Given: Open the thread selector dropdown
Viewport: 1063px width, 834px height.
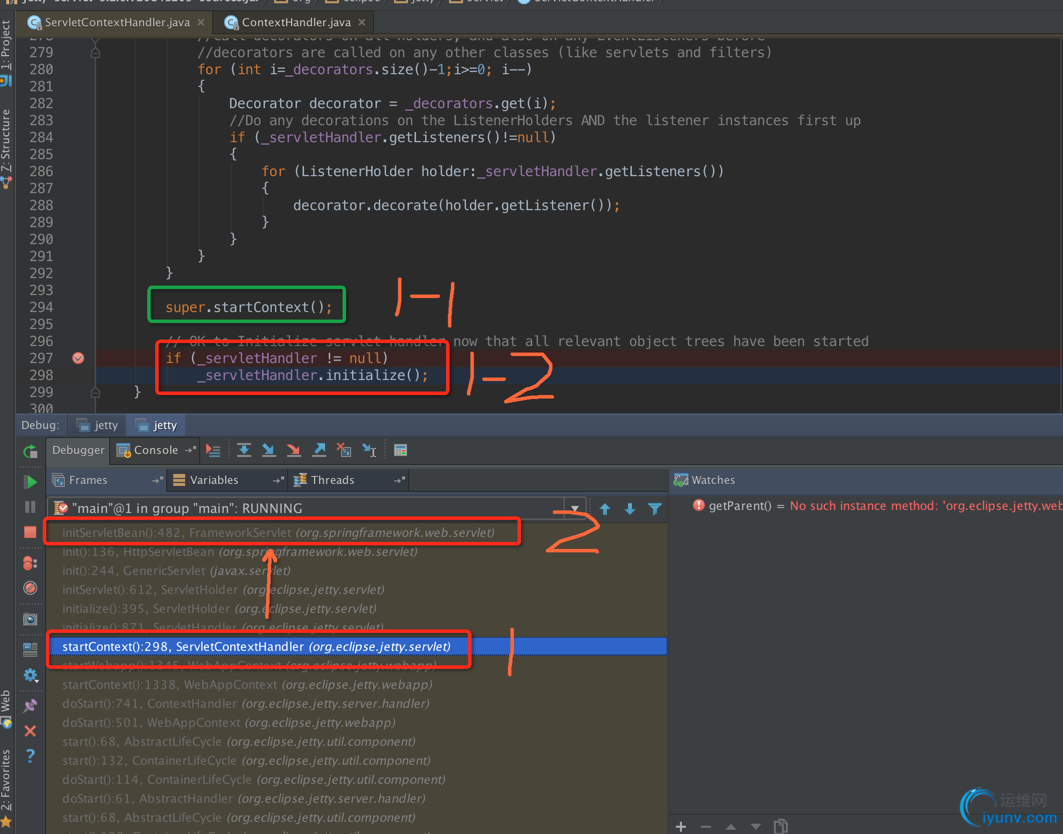Looking at the screenshot, I should pyautogui.click(x=575, y=508).
